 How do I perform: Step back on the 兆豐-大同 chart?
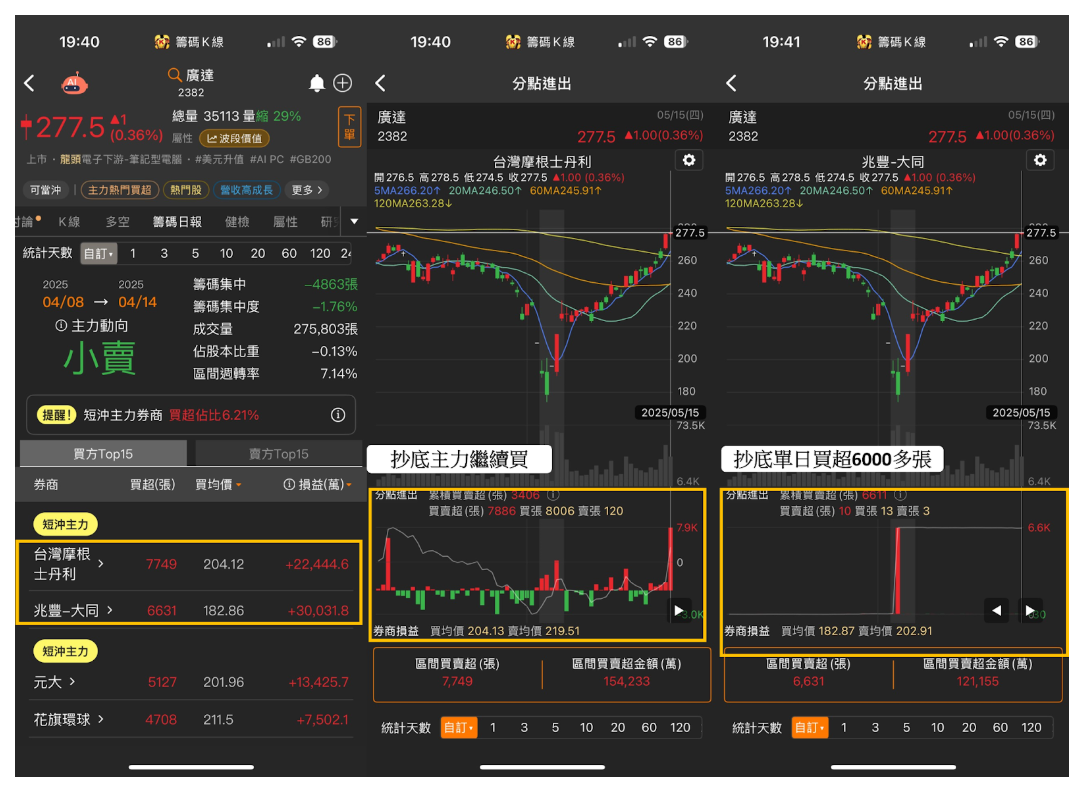point(996,610)
